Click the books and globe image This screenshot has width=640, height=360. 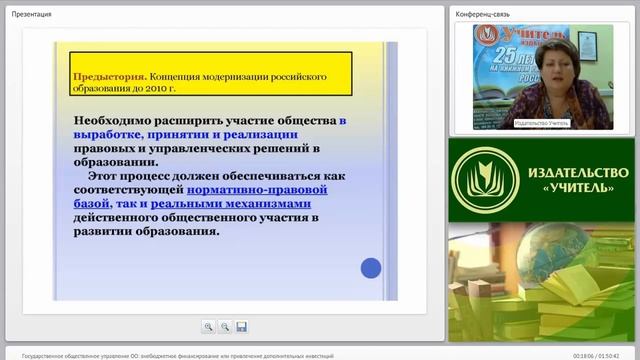click(x=541, y=282)
